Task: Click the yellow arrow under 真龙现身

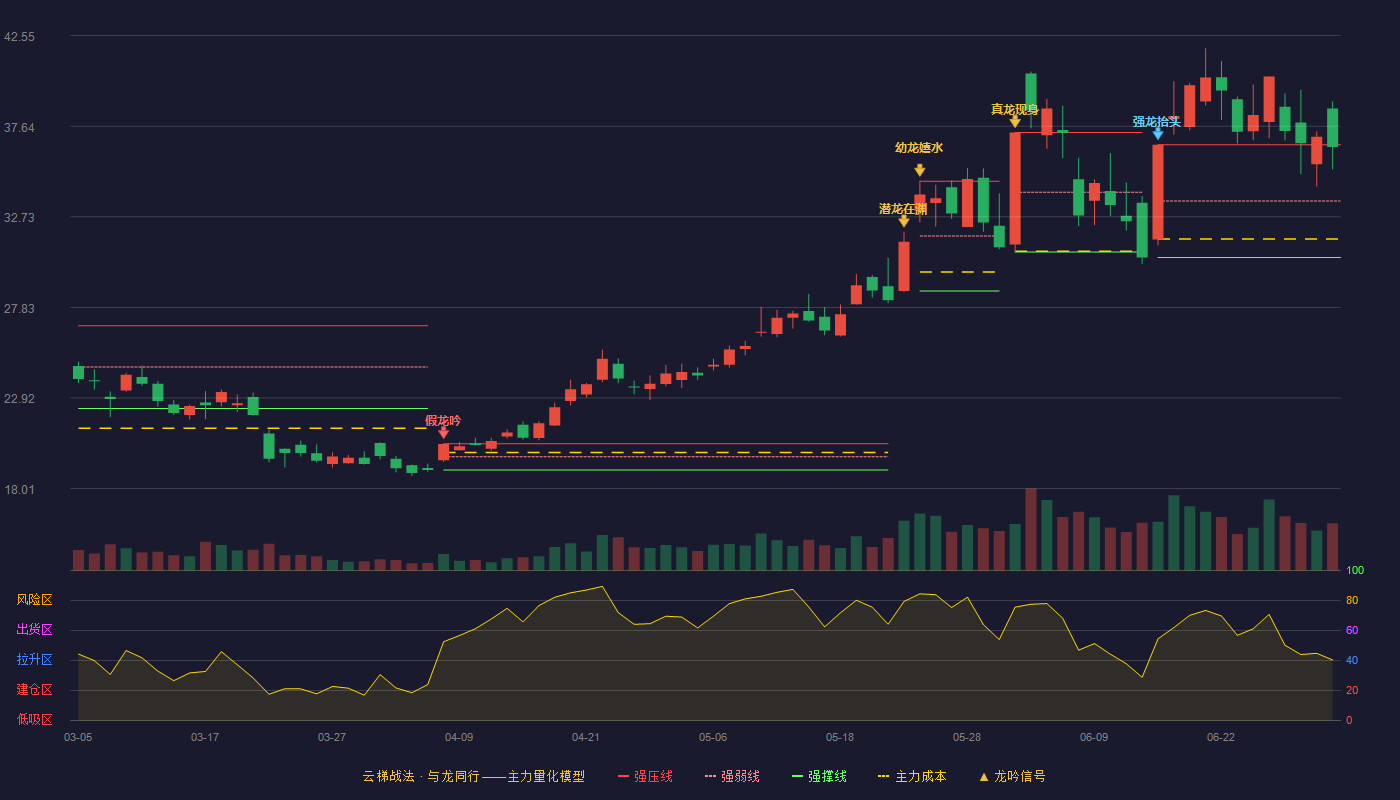Action: click(1015, 122)
